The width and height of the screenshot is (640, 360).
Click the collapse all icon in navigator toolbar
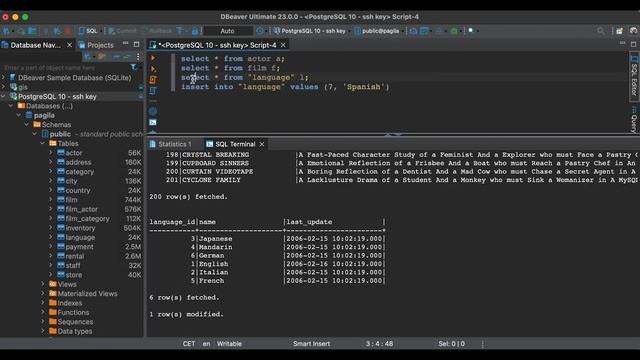tap(116, 57)
